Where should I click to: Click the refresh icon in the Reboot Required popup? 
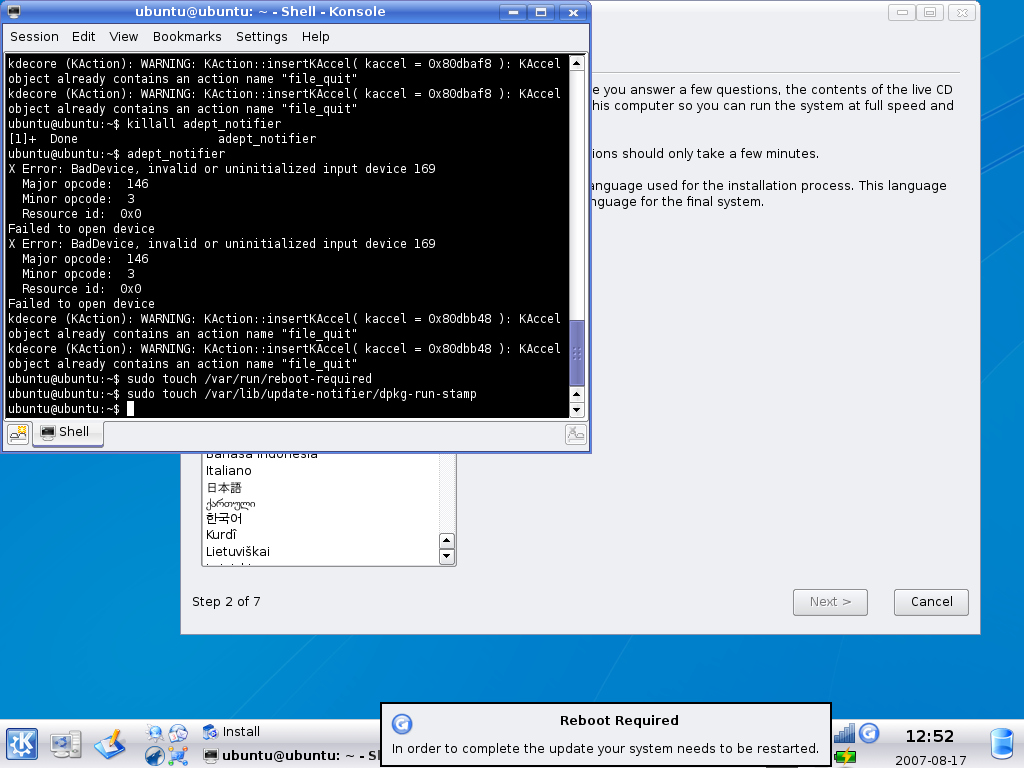402,724
